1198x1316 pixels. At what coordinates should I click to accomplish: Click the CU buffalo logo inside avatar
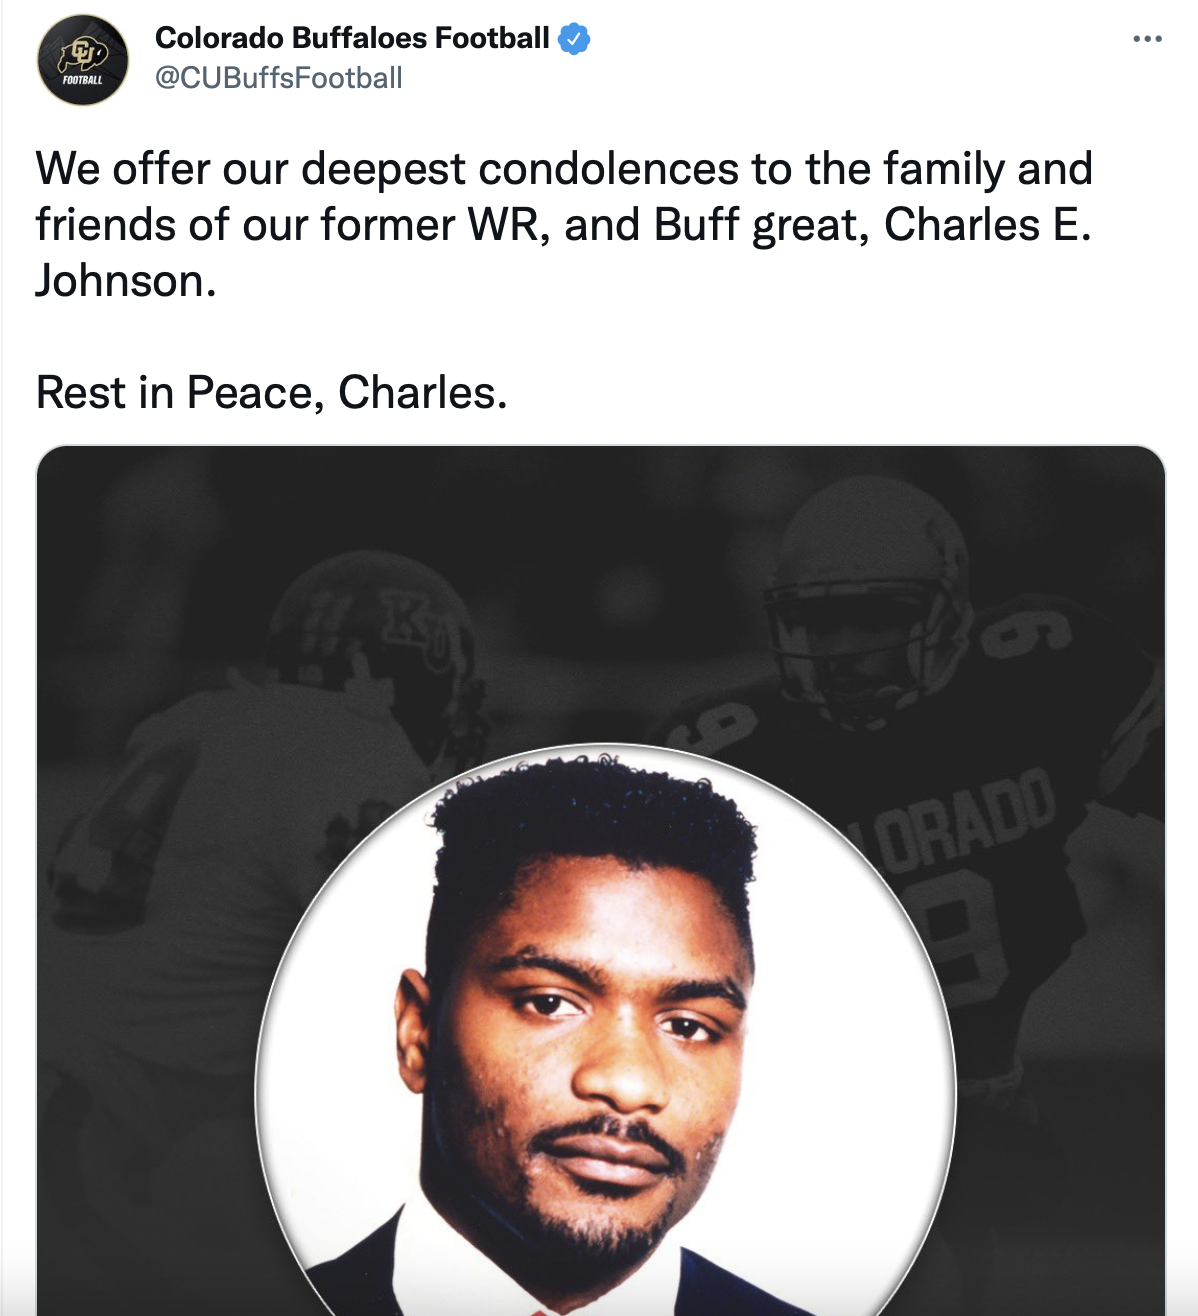[83, 53]
